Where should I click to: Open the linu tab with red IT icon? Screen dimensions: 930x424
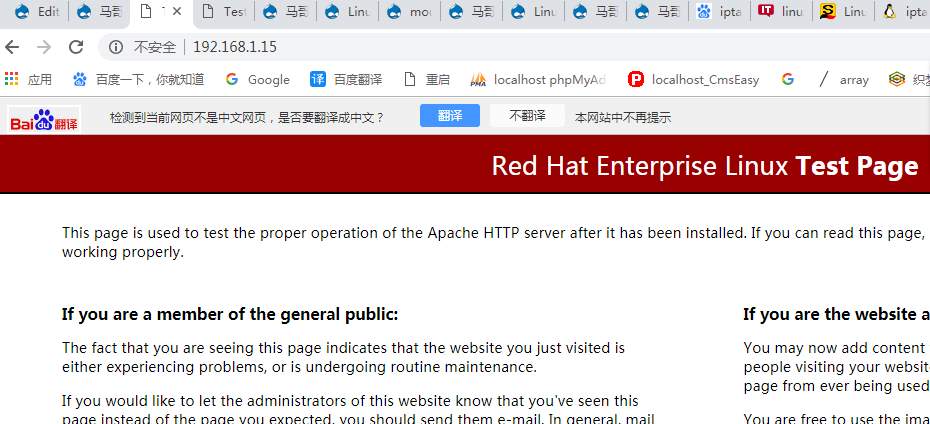coord(781,11)
